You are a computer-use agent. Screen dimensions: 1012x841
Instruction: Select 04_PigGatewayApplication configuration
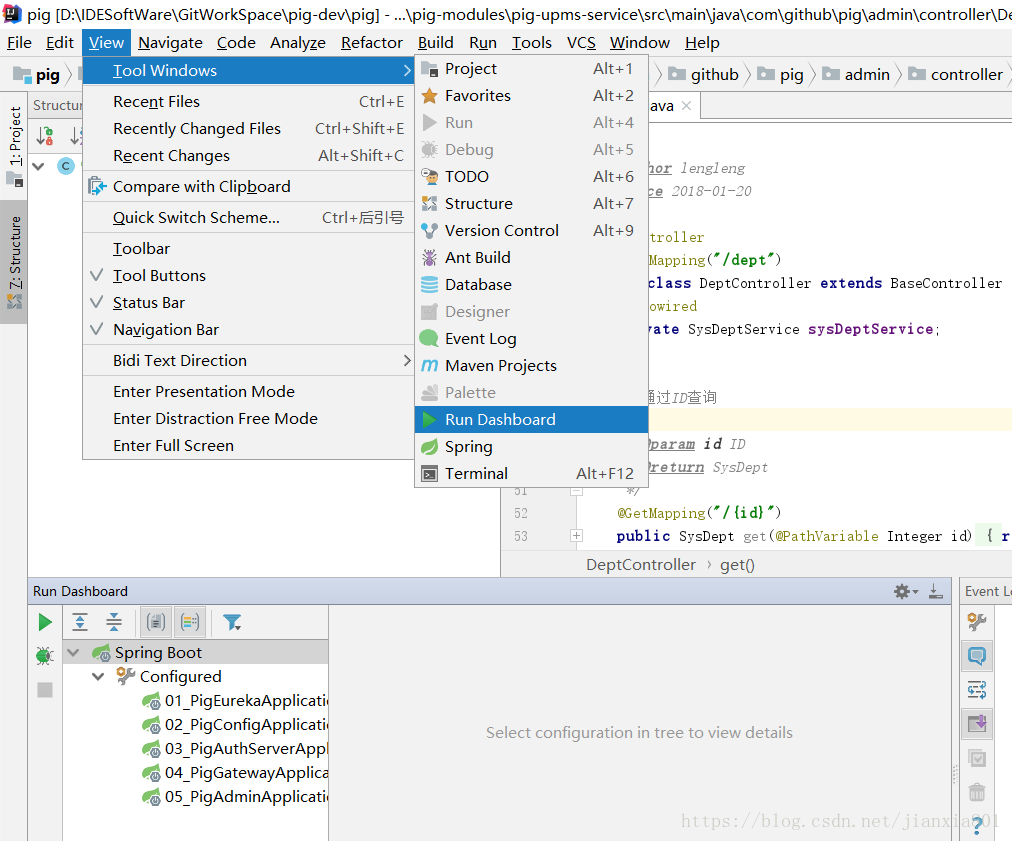[235, 773]
